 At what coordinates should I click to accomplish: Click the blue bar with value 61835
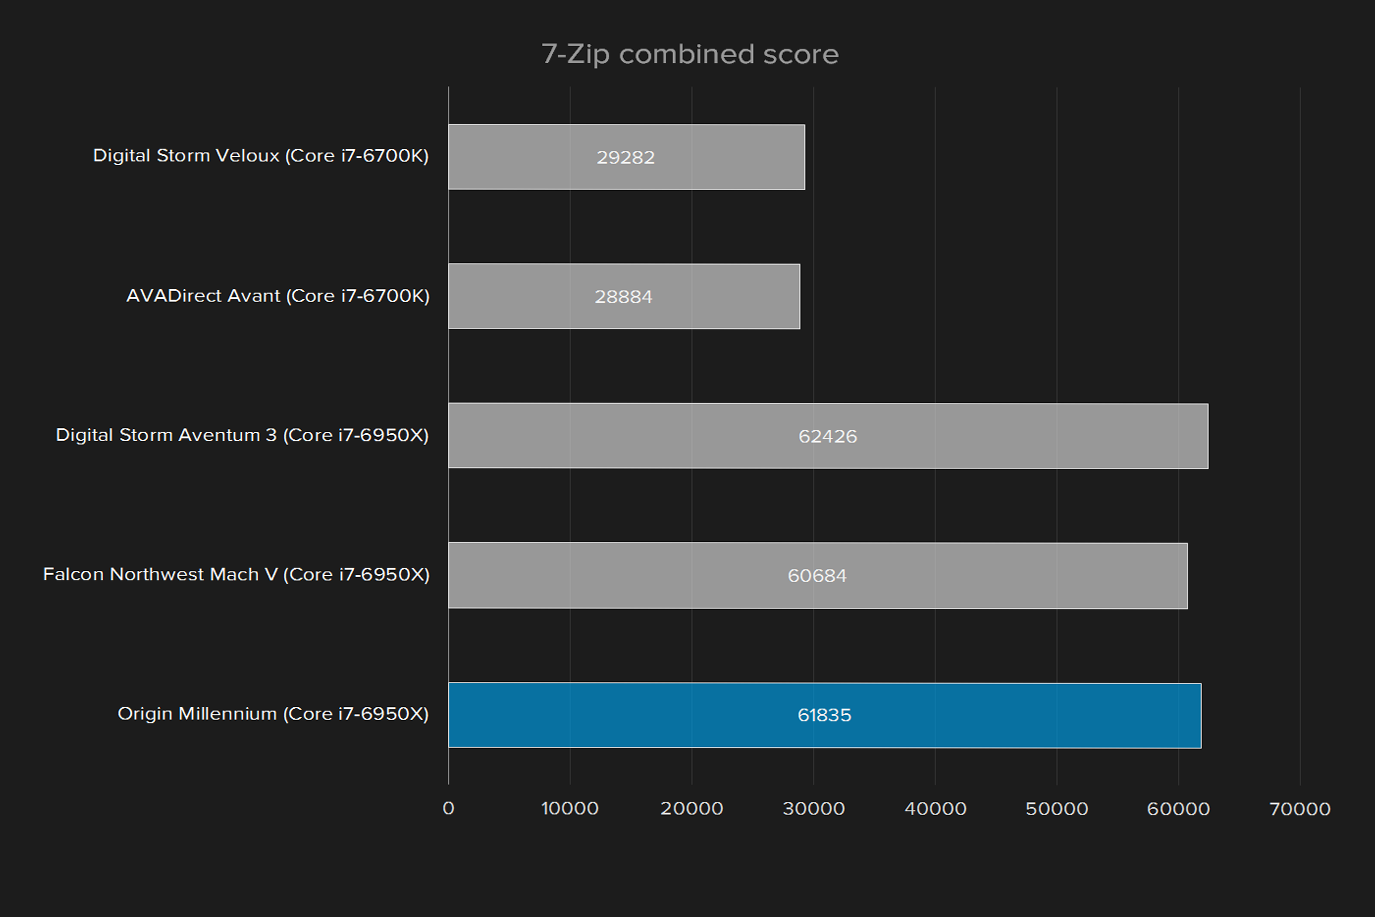[825, 715]
